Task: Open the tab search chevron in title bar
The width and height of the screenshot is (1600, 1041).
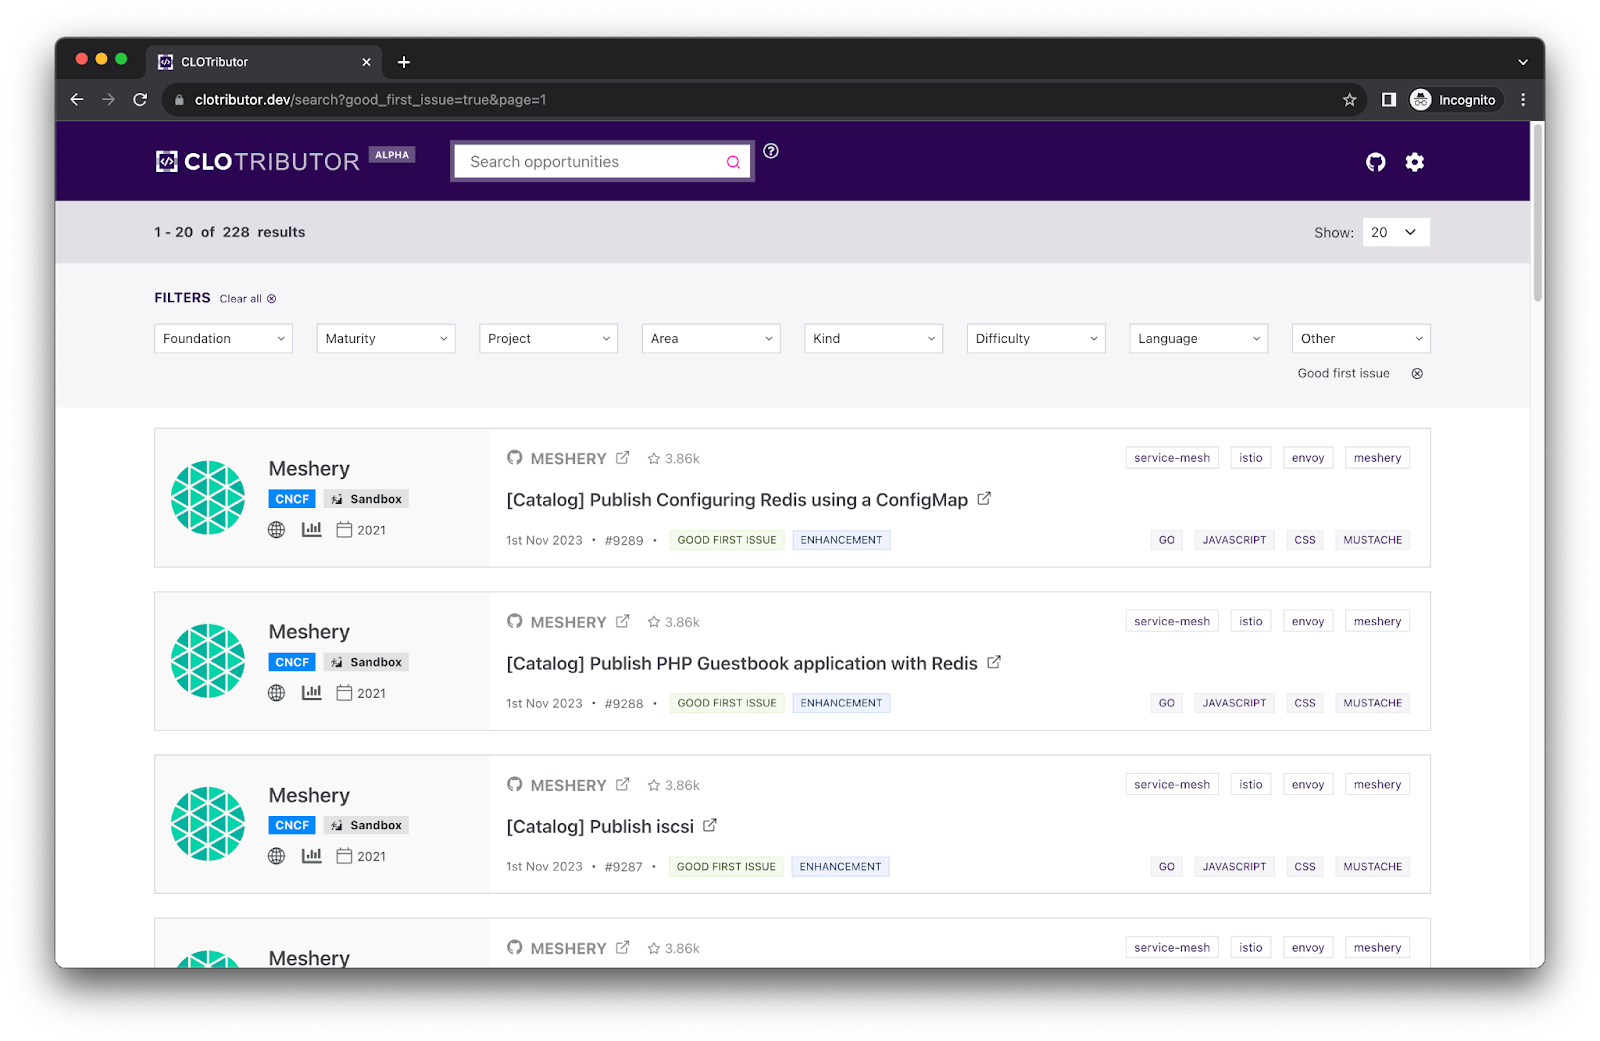Action: (1523, 62)
